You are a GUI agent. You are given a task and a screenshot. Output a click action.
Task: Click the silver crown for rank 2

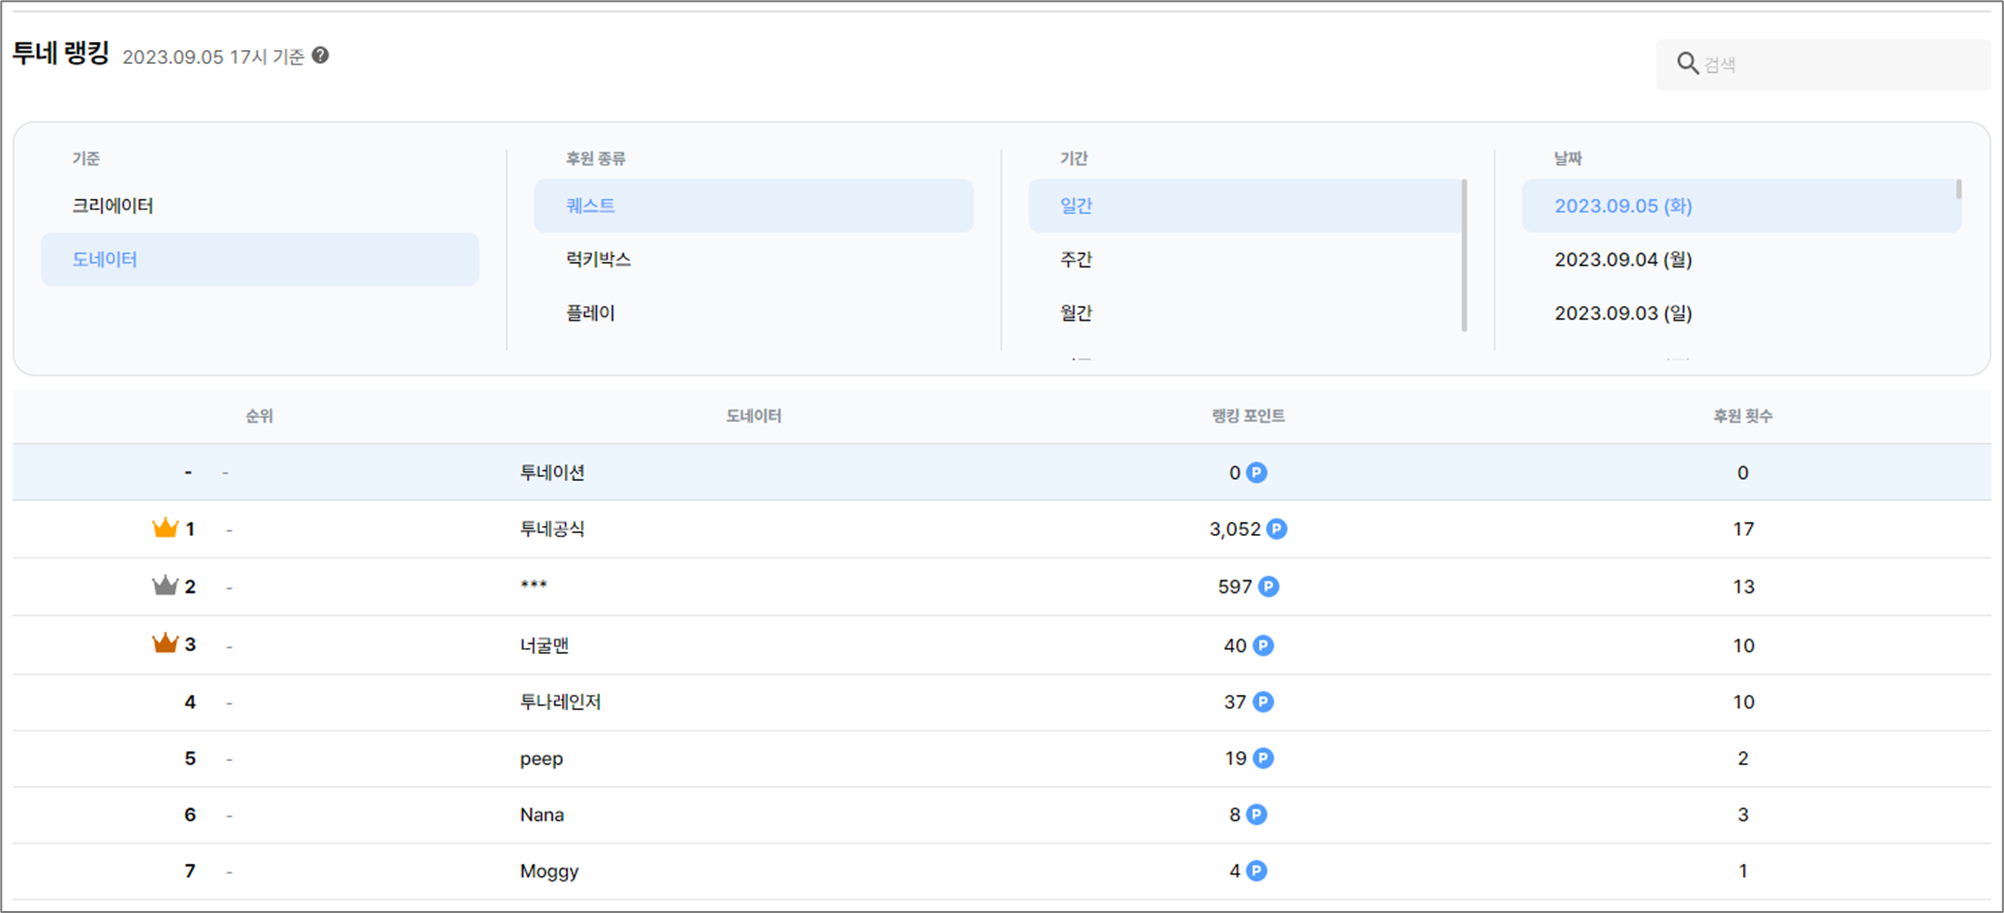click(x=165, y=586)
